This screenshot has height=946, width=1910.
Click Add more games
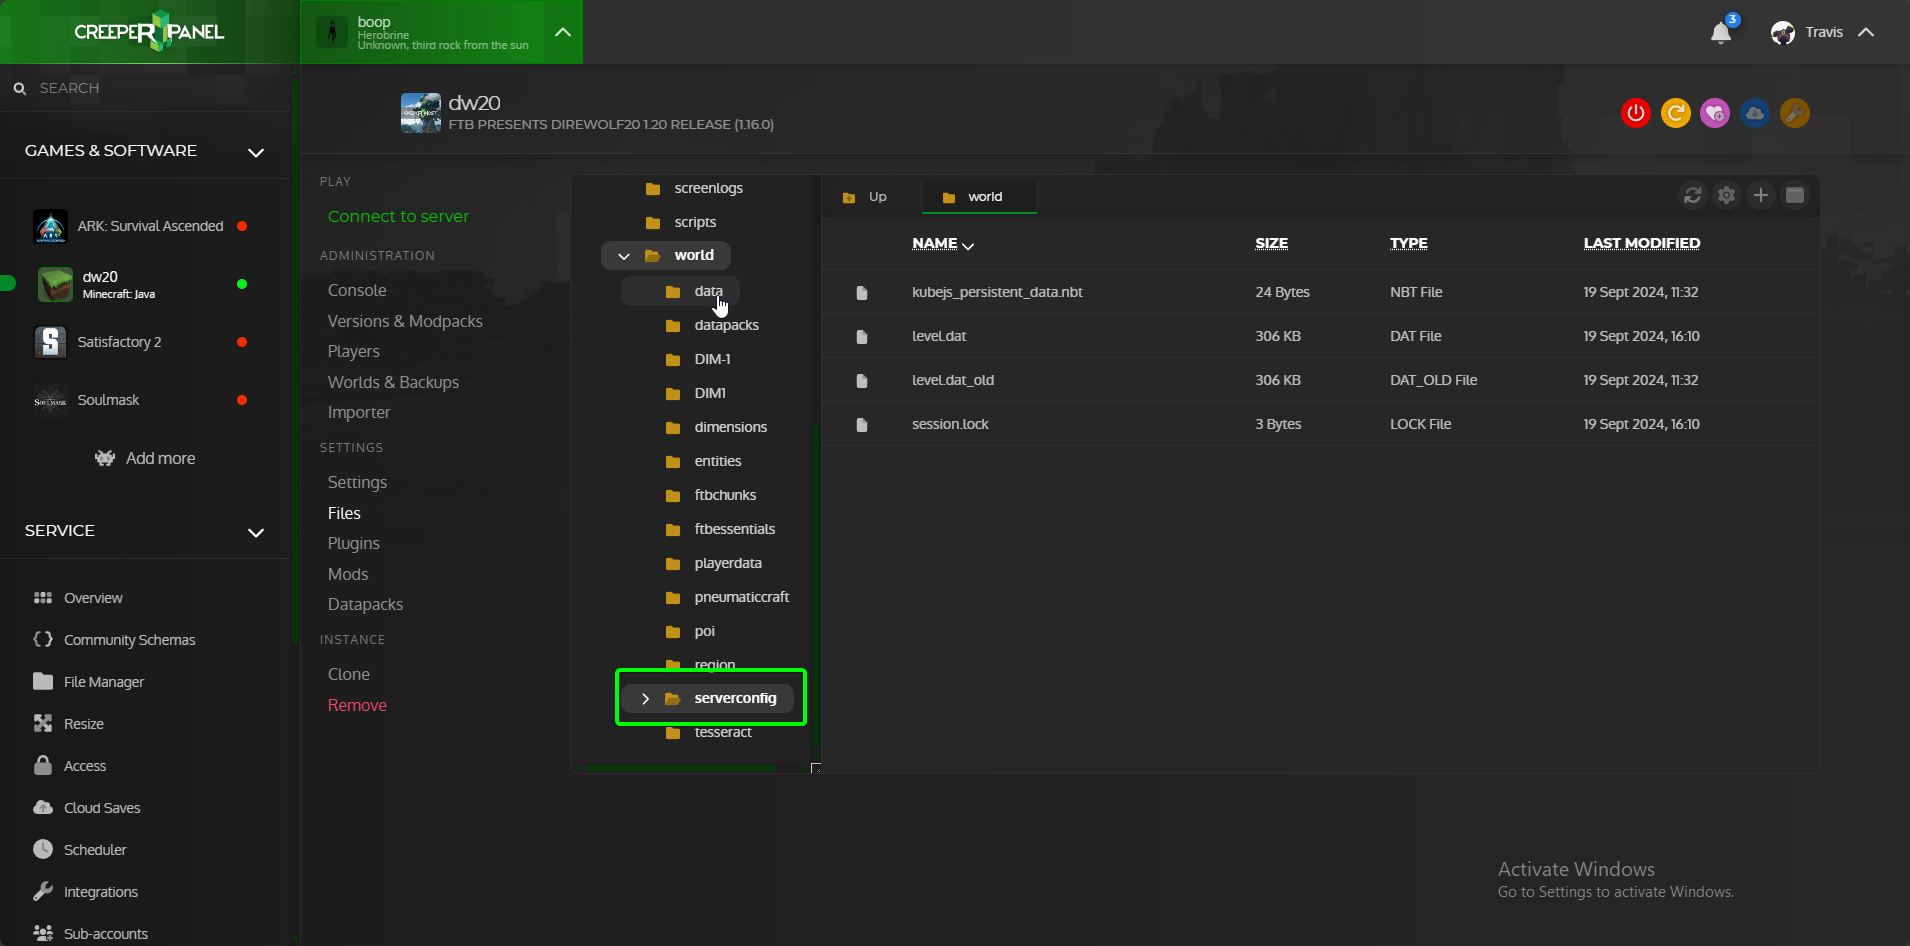pyautogui.click(x=145, y=458)
